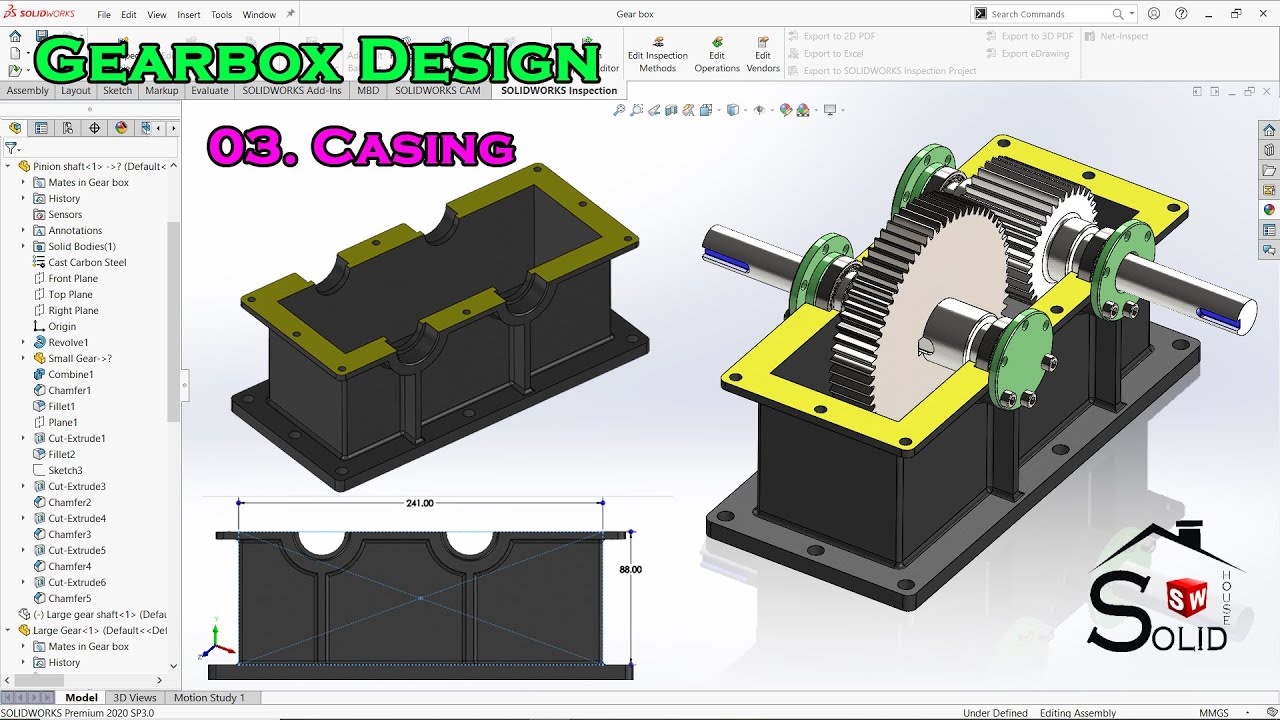Expand the Cut-Extrude3 feature
Viewport: 1280px width, 720px height.
tap(23, 486)
